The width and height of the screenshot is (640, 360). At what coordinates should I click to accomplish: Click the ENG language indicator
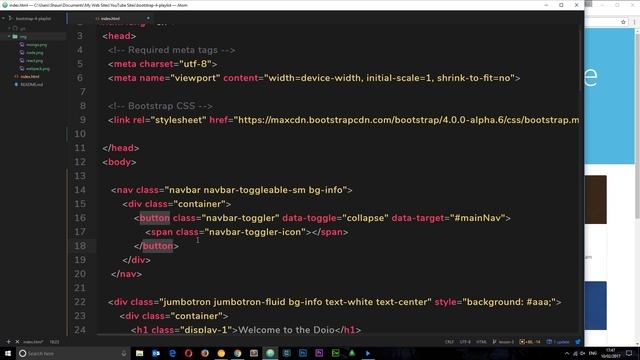[x=593, y=353]
